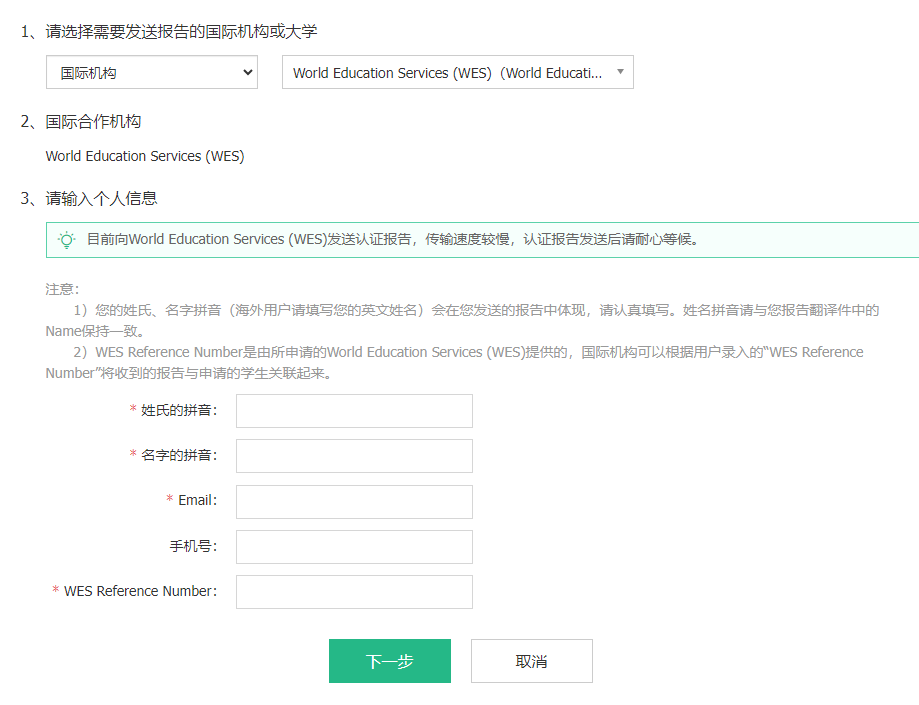The width and height of the screenshot is (919, 705).
Task: Click the small arrow on the WES selector
Action: 620,72
